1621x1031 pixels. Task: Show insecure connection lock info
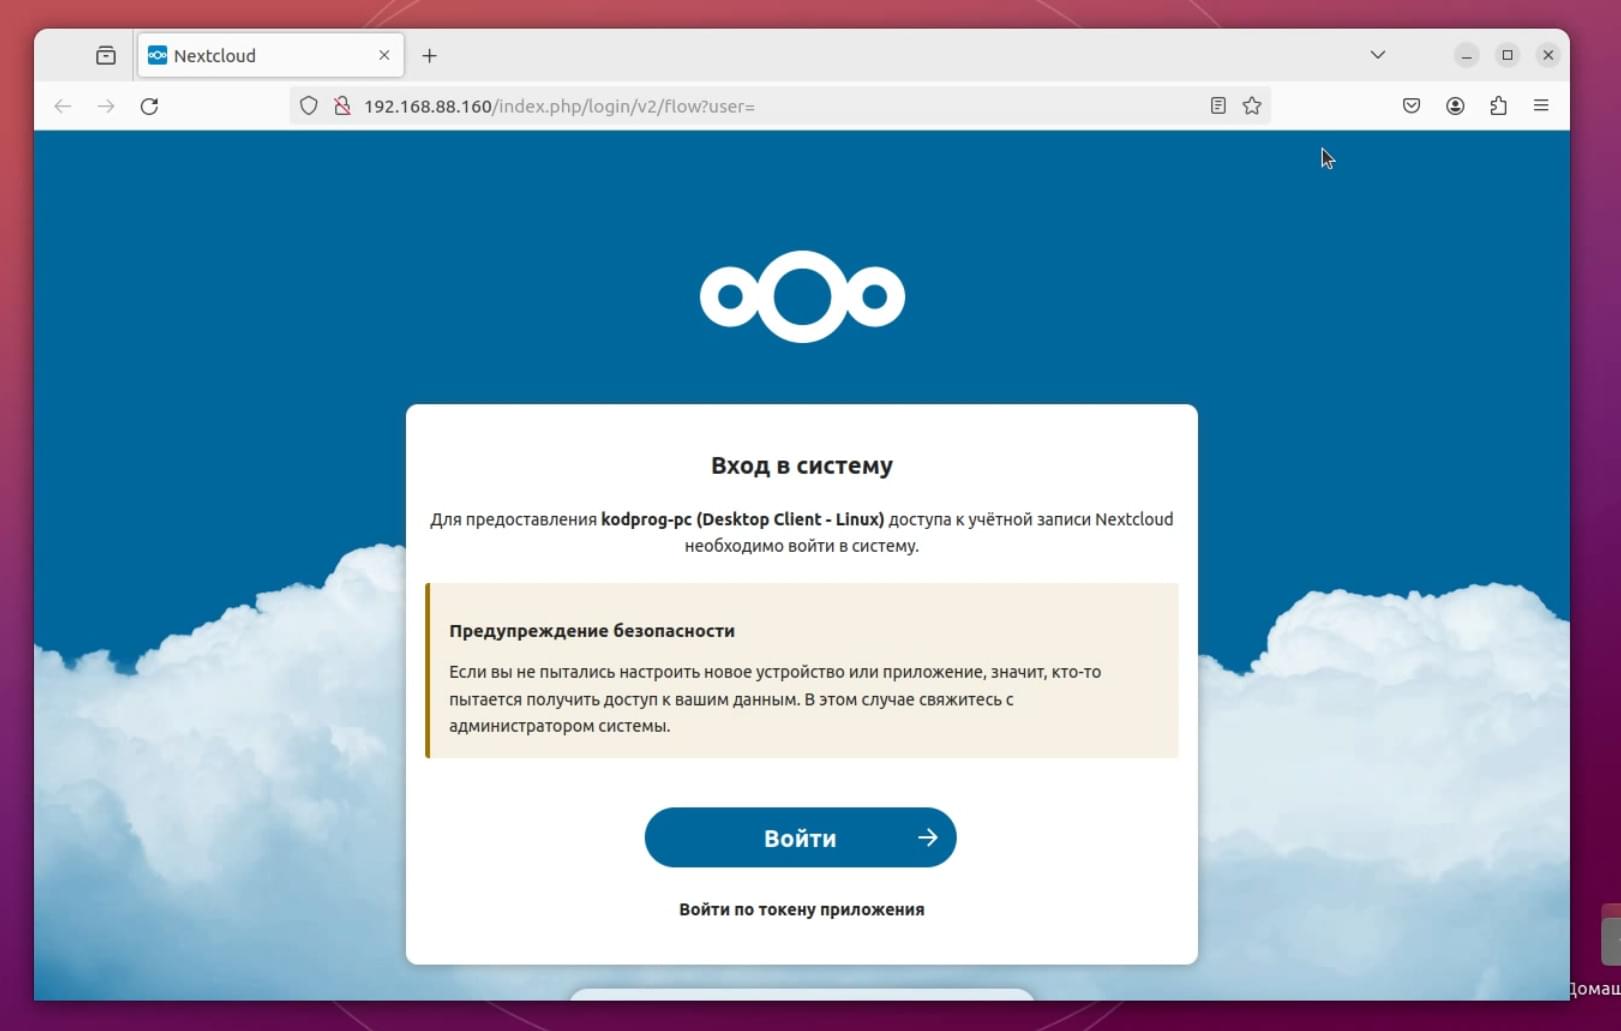(x=342, y=106)
